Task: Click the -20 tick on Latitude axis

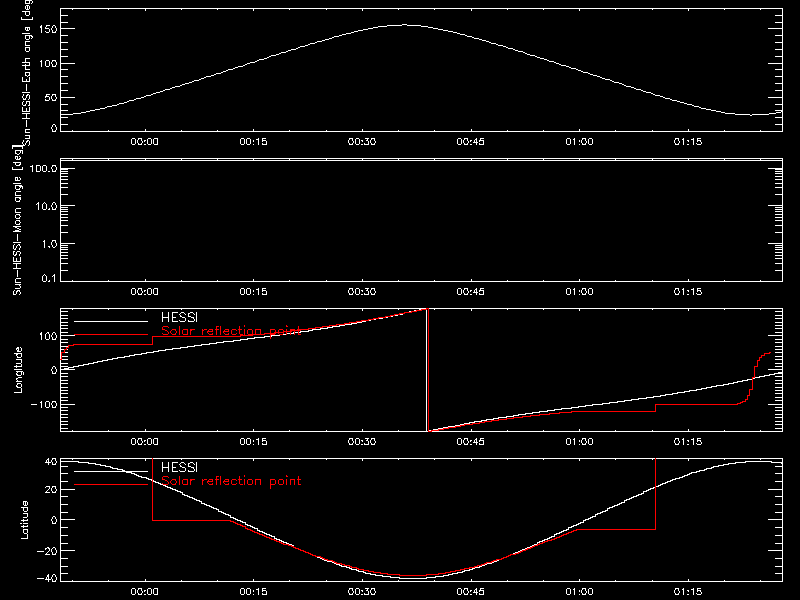Action: 47,551
